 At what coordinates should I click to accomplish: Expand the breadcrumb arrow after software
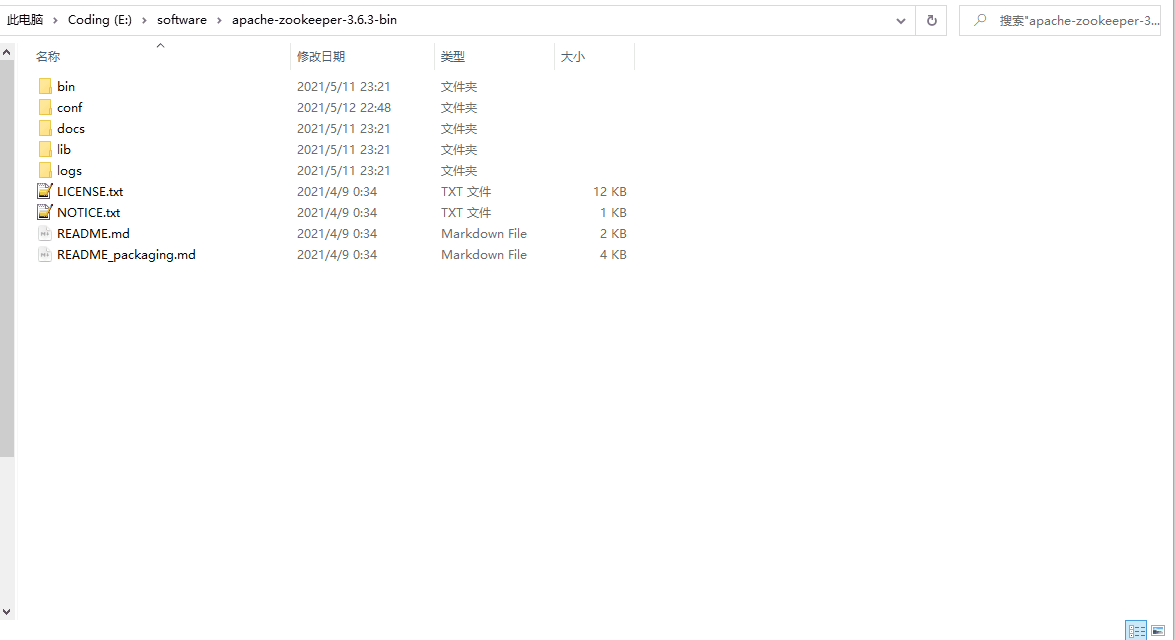(219, 19)
